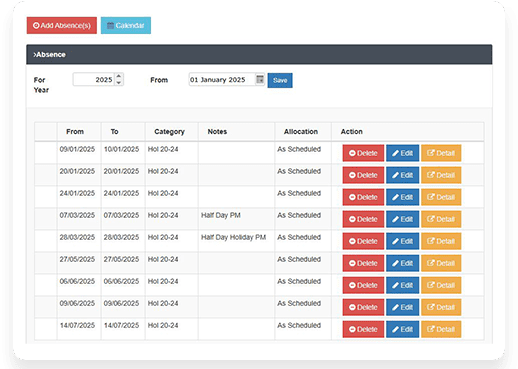Click 'Hol 20-24' in the 14/07/2025 row
This screenshot has height=369, width=518.
[x=163, y=325]
